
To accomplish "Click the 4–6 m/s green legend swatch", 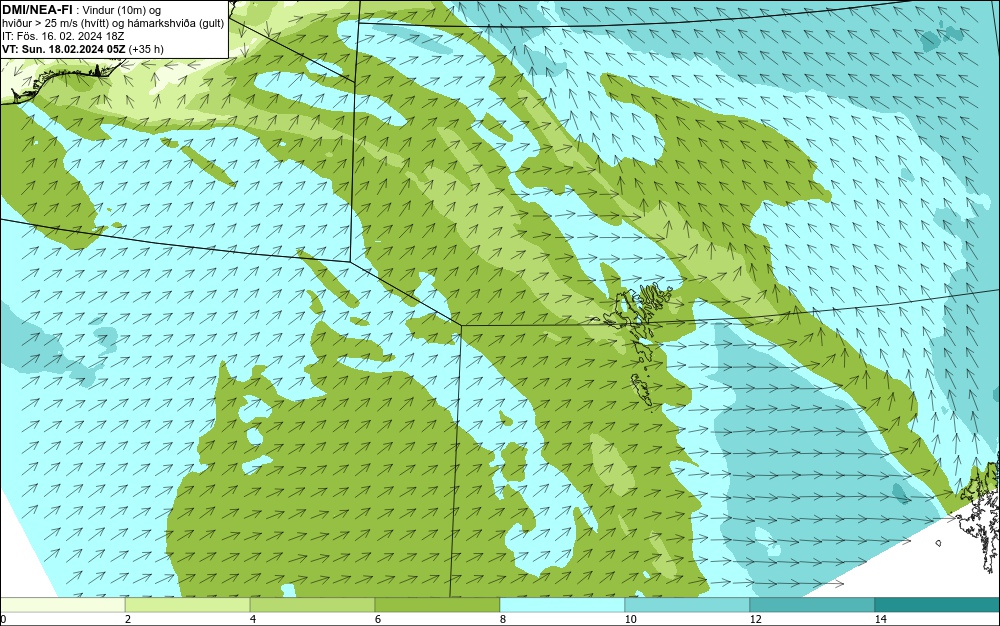I will pos(312,605).
